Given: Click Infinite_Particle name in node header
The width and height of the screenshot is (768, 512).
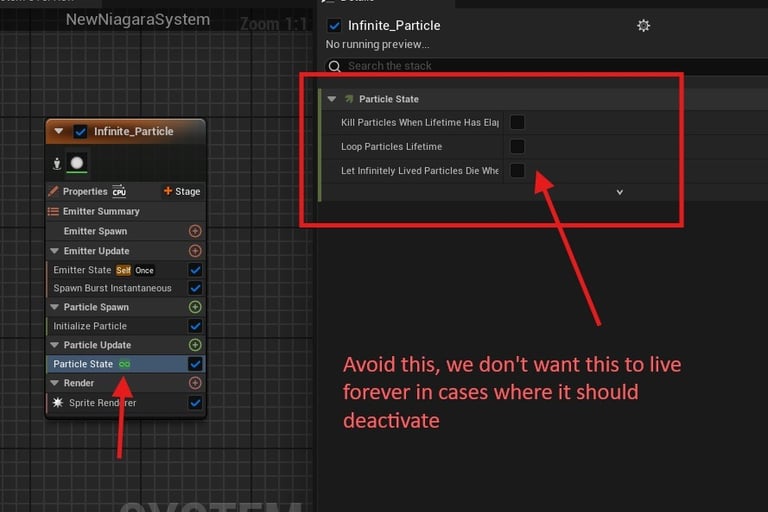Looking at the screenshot, I should [134, 131].
